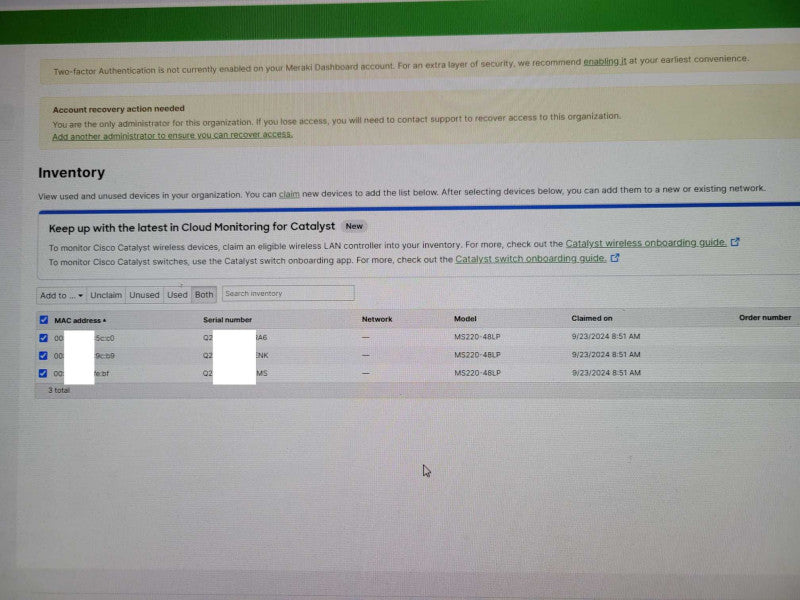Click serial number ending A6
The width and height of the screenshot is (800, 600).
pyautogui.click(x=235, y=337)
